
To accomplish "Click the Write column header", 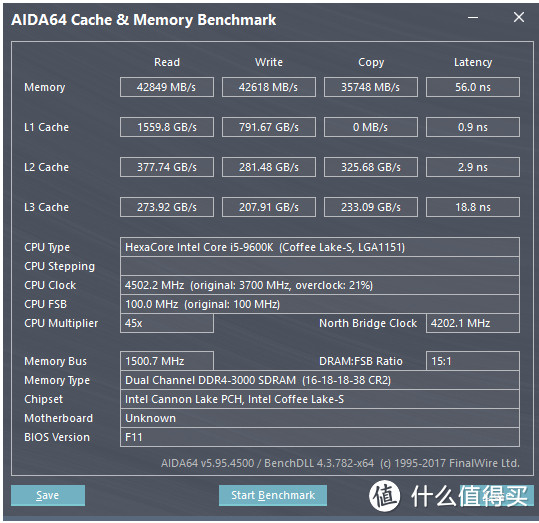I will click(x=269, y=62).
